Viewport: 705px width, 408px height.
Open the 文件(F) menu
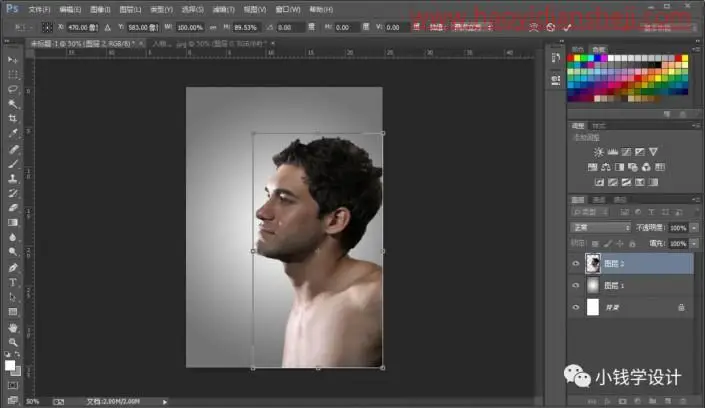(39, 9)
